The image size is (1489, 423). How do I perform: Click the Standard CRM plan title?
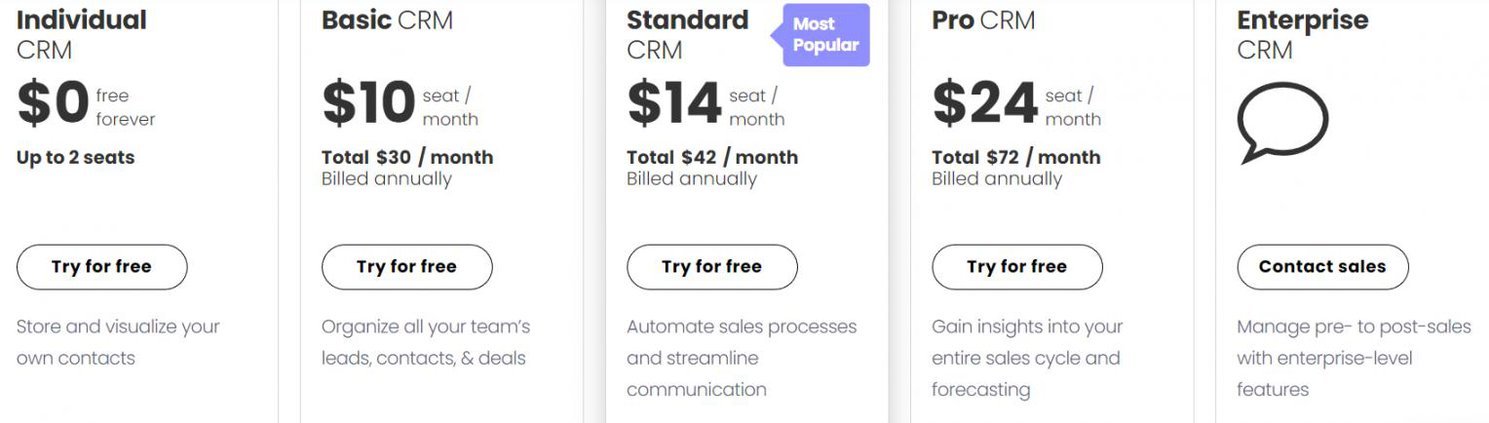point(687,34)
